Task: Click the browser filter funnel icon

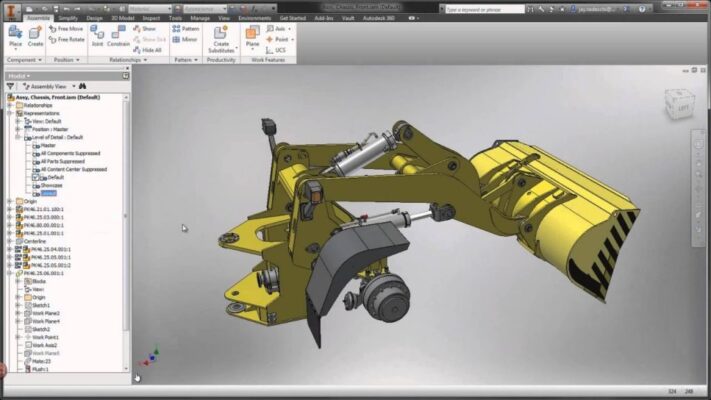Action: click(x=10, y=86)
